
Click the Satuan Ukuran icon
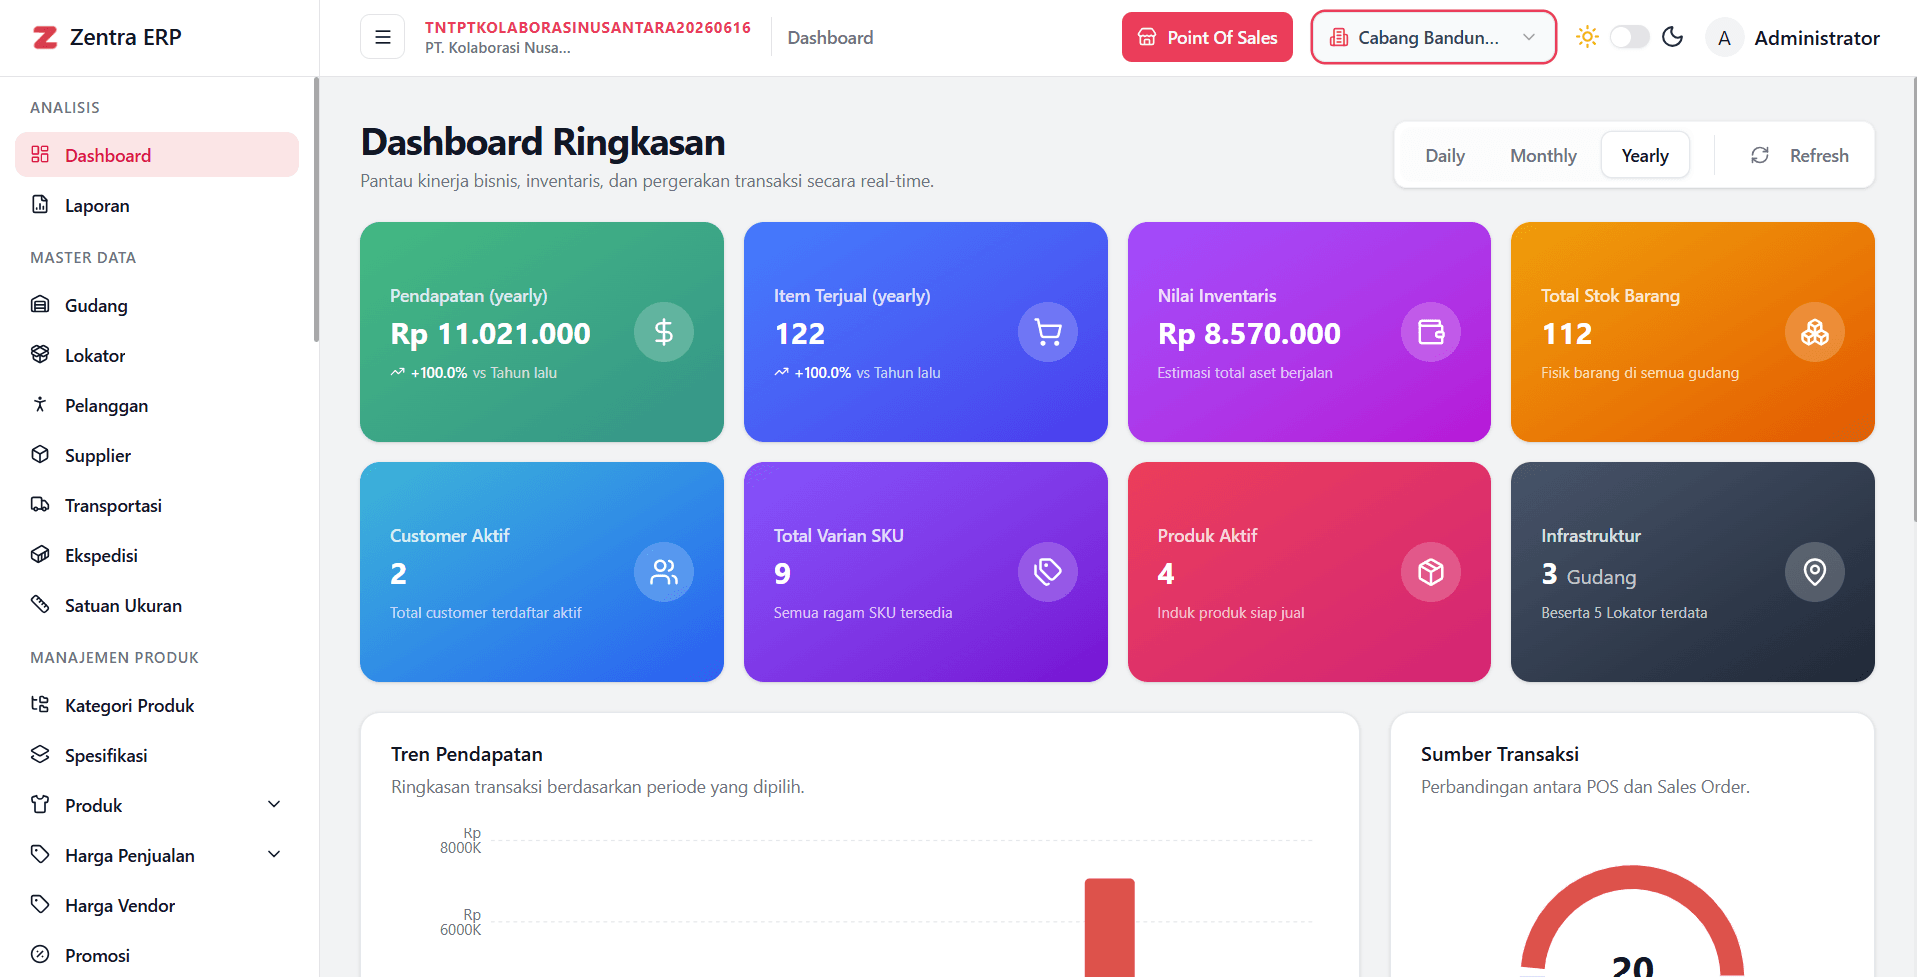(x=40, y=605)
